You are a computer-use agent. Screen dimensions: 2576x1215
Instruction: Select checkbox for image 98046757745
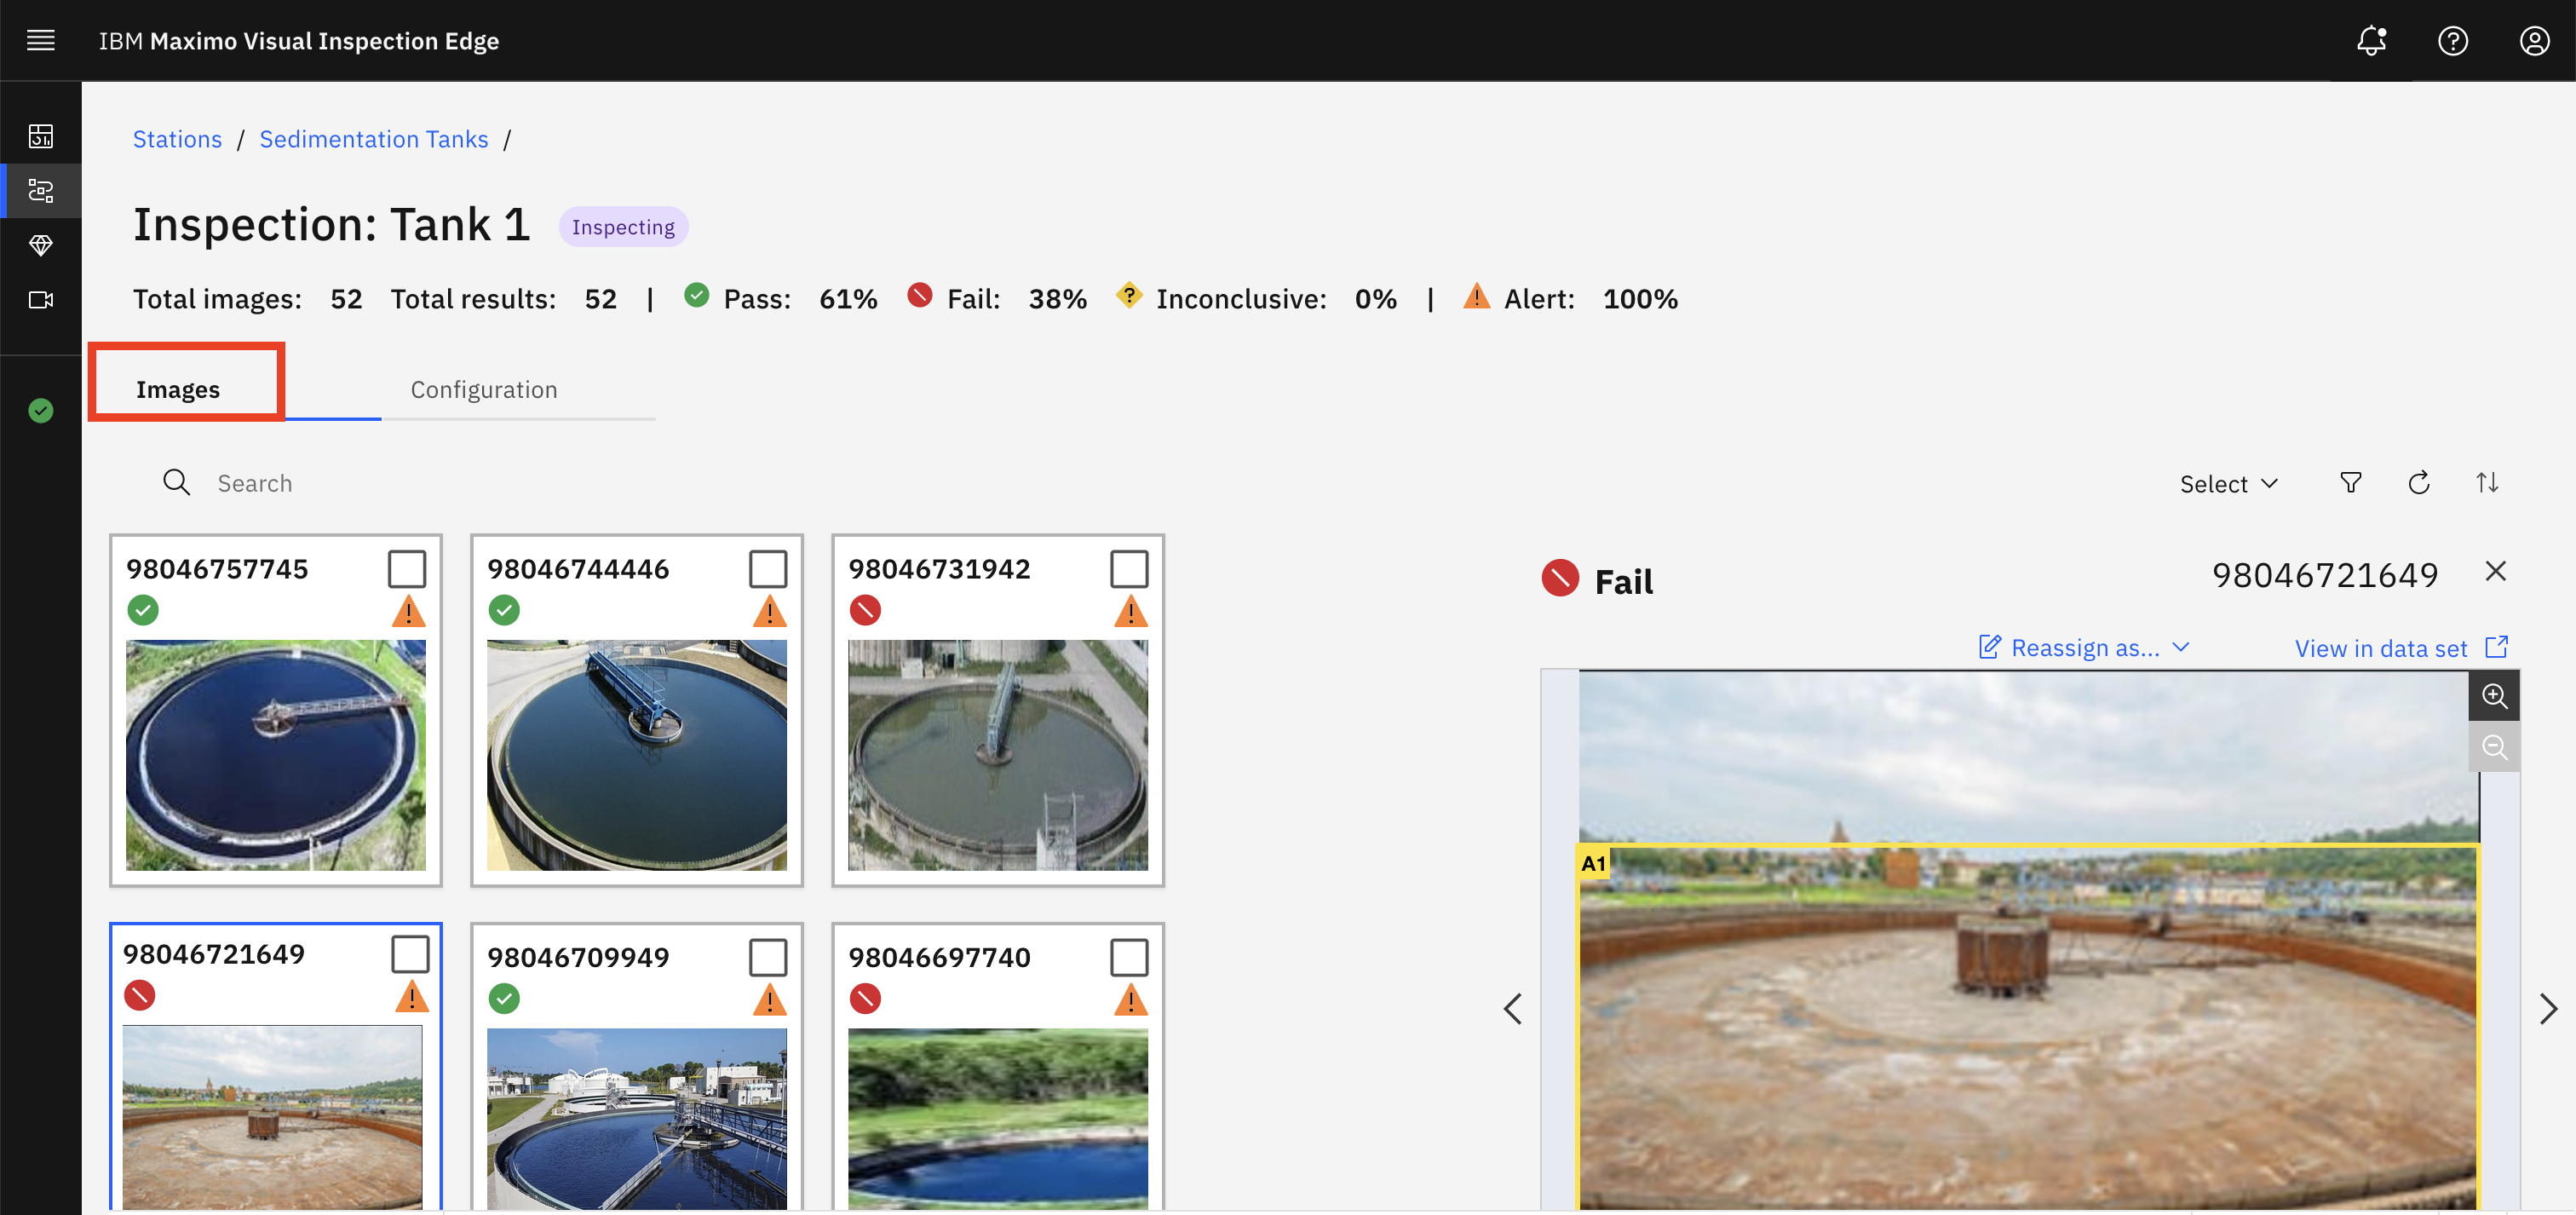406,569
